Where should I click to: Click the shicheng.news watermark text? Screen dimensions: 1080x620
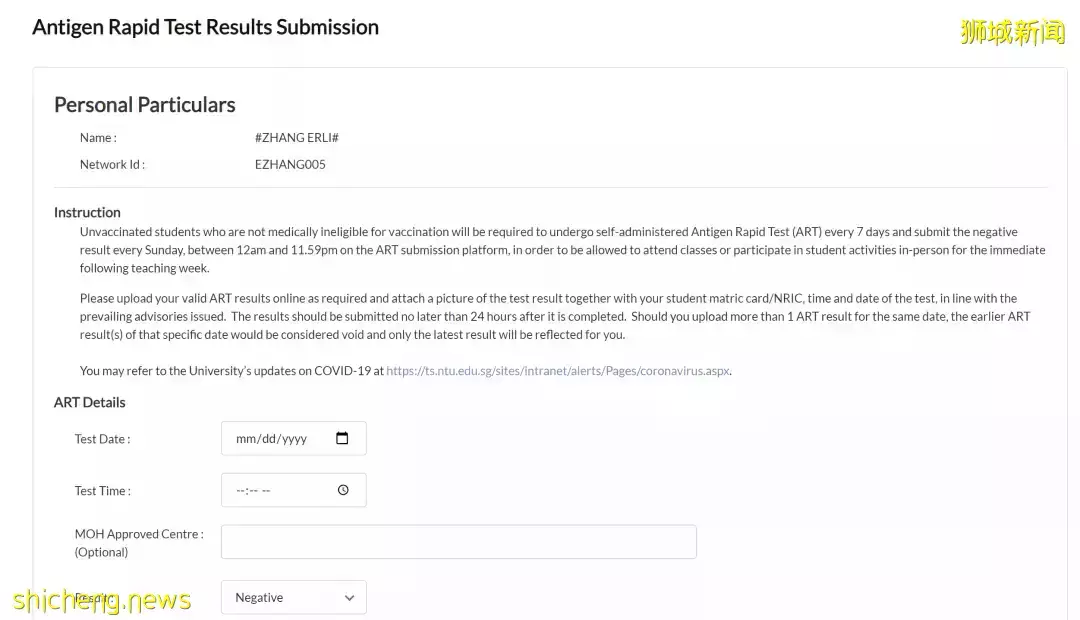(102, 600)
